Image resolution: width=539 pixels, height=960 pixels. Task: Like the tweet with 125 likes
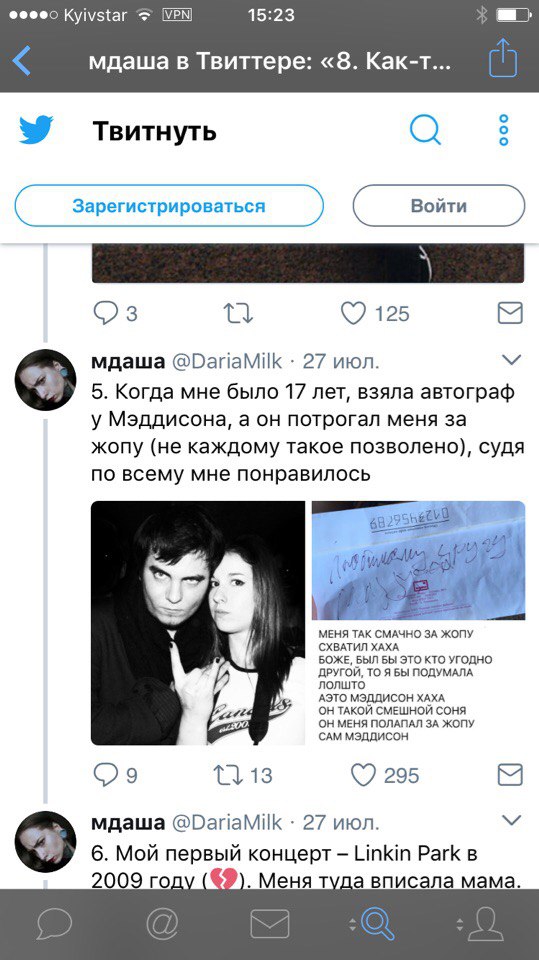coord(353,313)
